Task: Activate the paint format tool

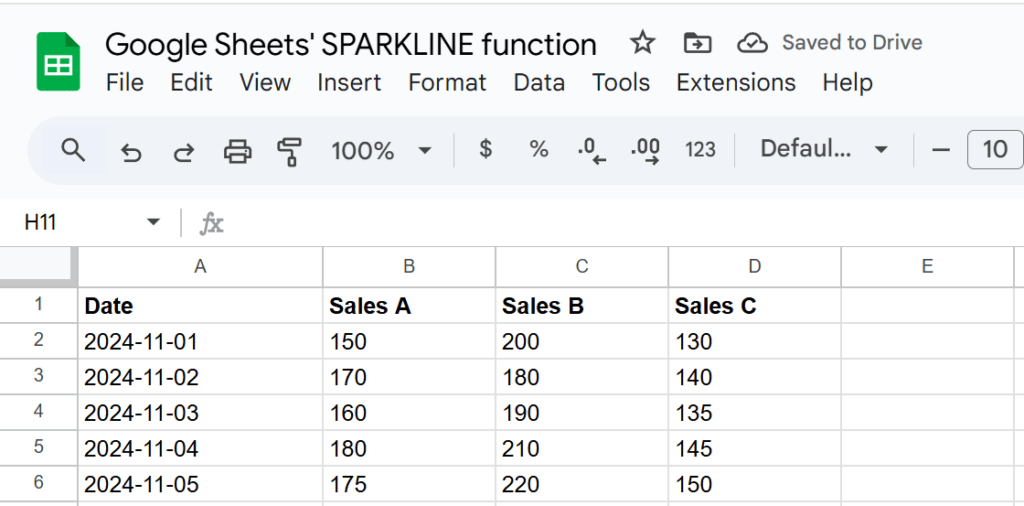Action: [x=289, y=151]
